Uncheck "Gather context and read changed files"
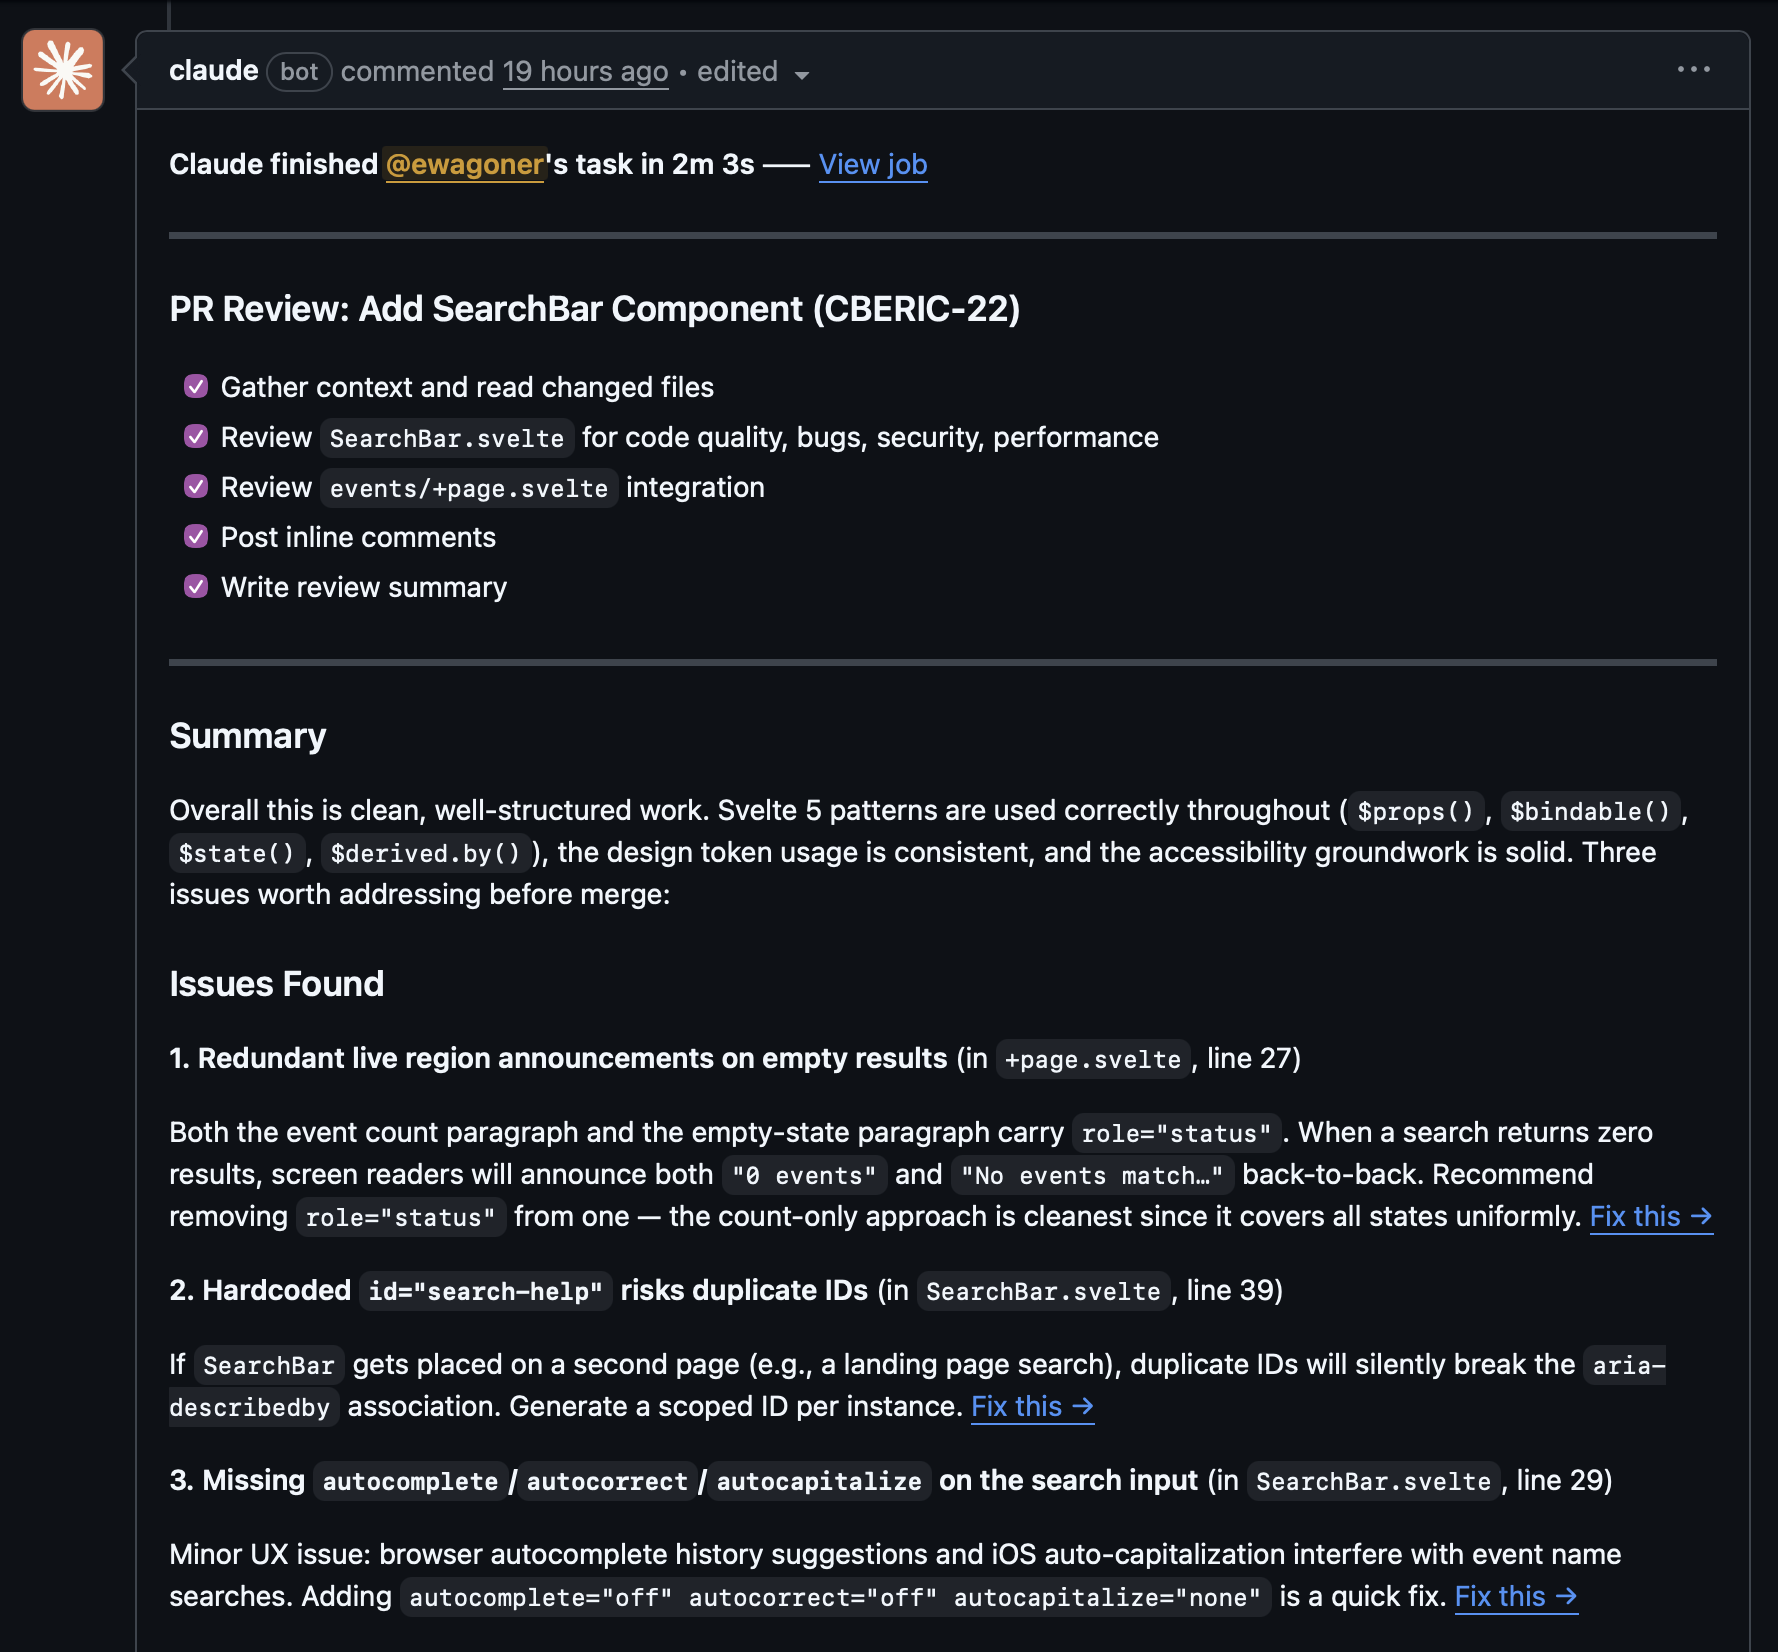The width and height of the screenshot is (1778, 1652). click(196, 386)
